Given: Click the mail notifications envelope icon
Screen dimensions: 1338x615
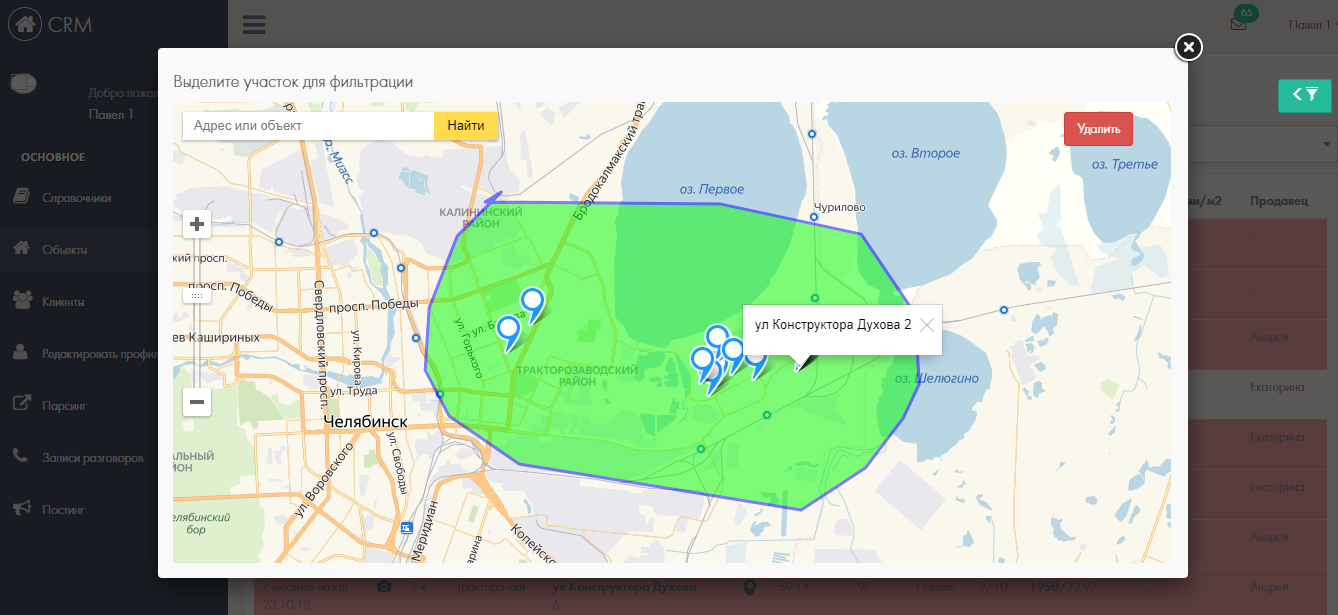Looking at the screenshot, I should 1238,25.
